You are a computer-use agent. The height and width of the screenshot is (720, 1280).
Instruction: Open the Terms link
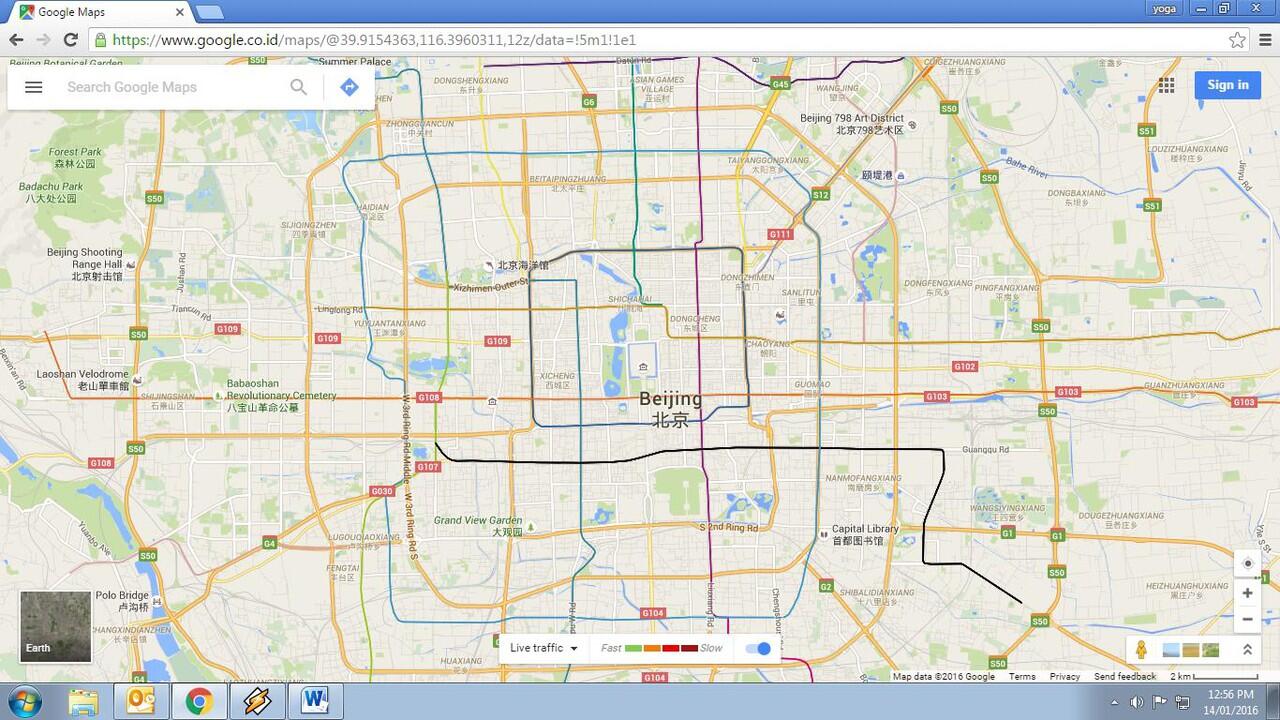click(1022, 677)
